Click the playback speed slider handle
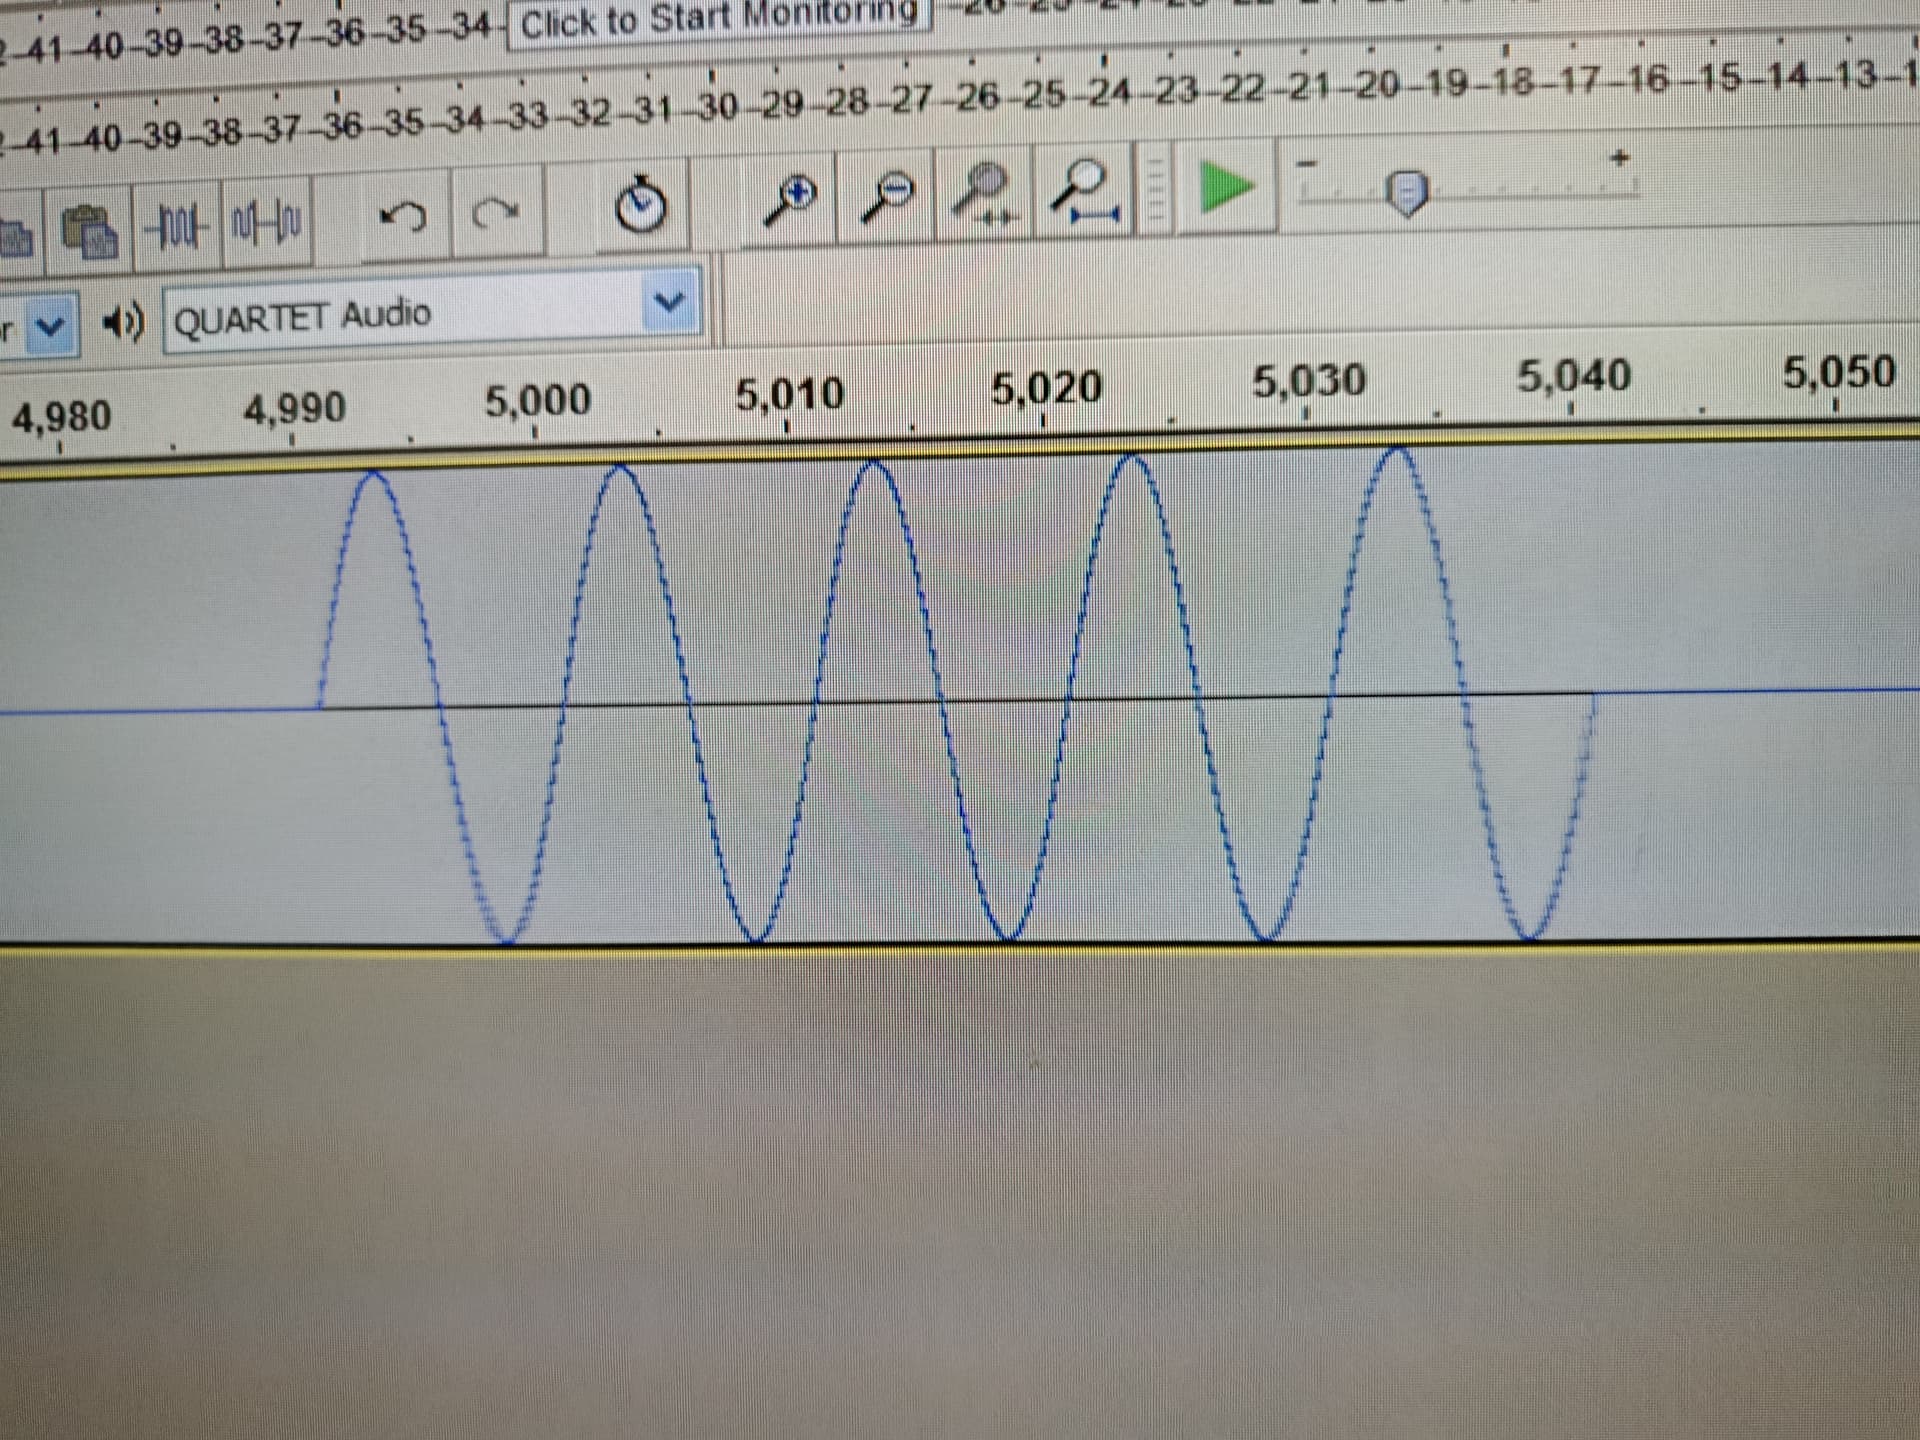1920x1440 pixels. (x=1407, y=191)
